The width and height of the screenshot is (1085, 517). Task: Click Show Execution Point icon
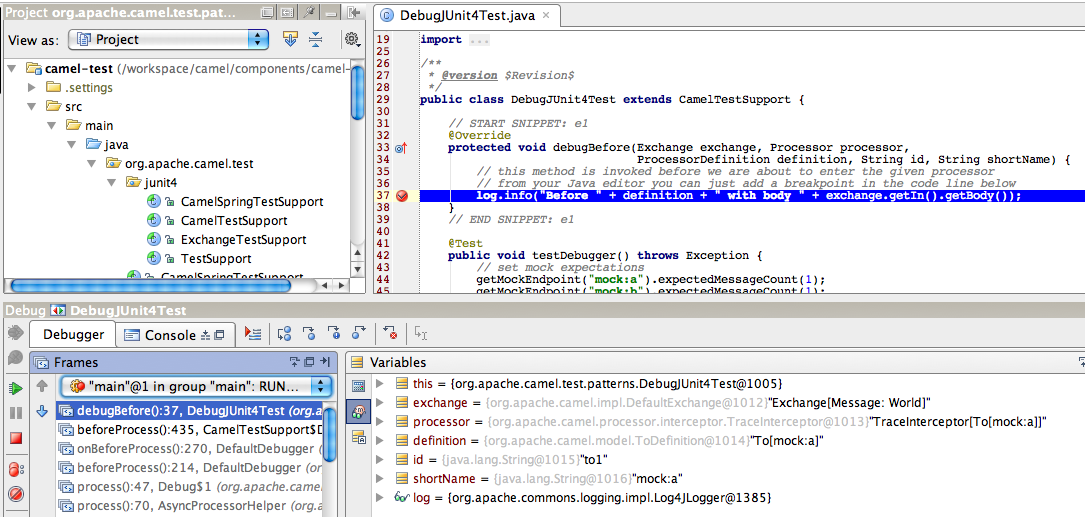click(253, 334)
